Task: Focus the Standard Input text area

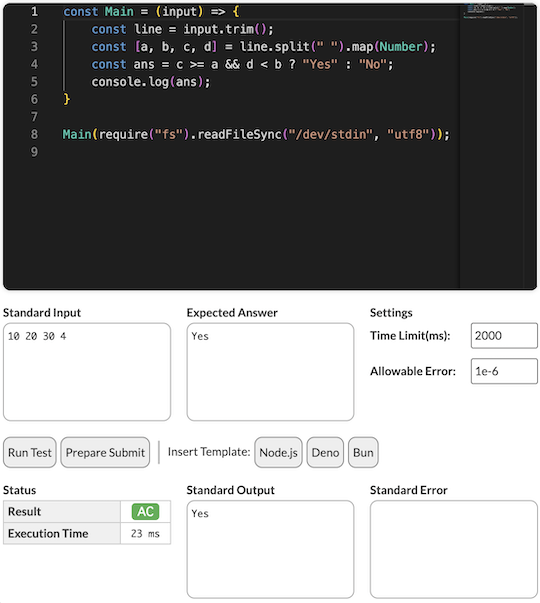Action: click(x=87, y=372)
